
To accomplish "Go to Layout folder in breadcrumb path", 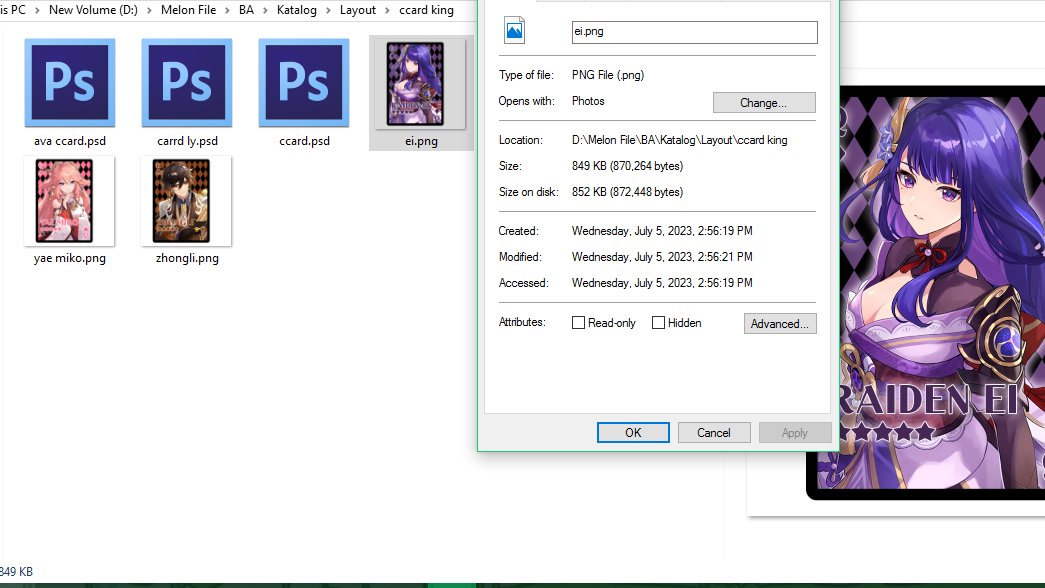I will pyautogui.click(x=358, y=10).
